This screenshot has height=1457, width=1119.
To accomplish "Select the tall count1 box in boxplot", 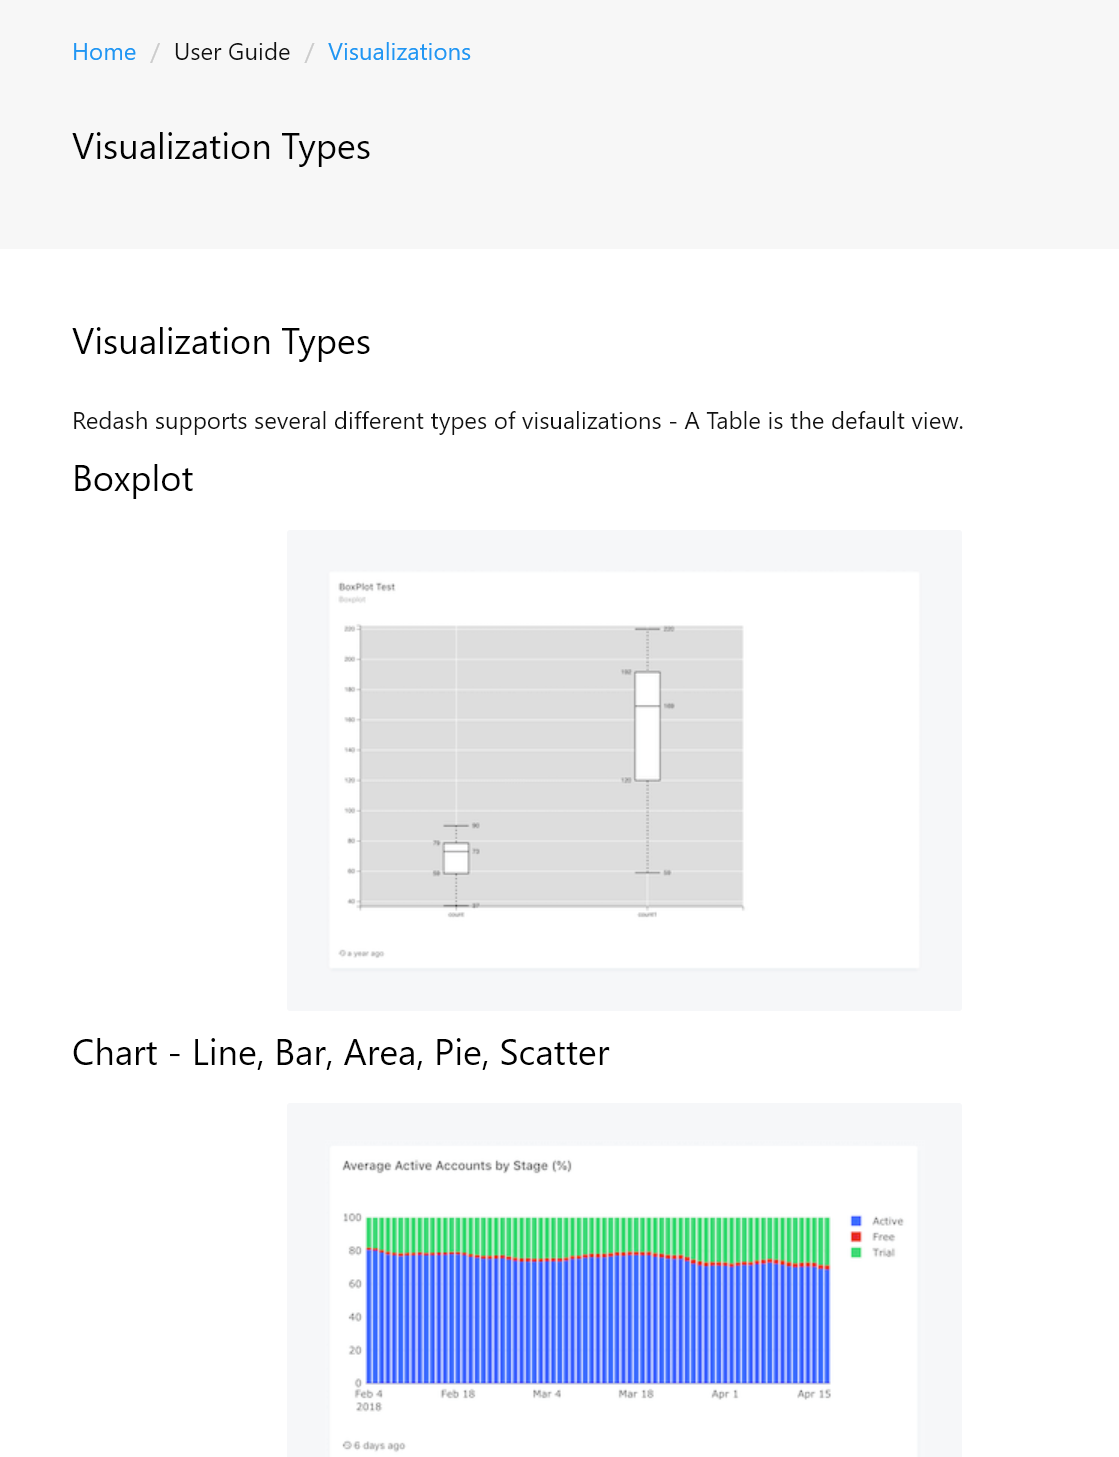I will click(x=648, y=726).
